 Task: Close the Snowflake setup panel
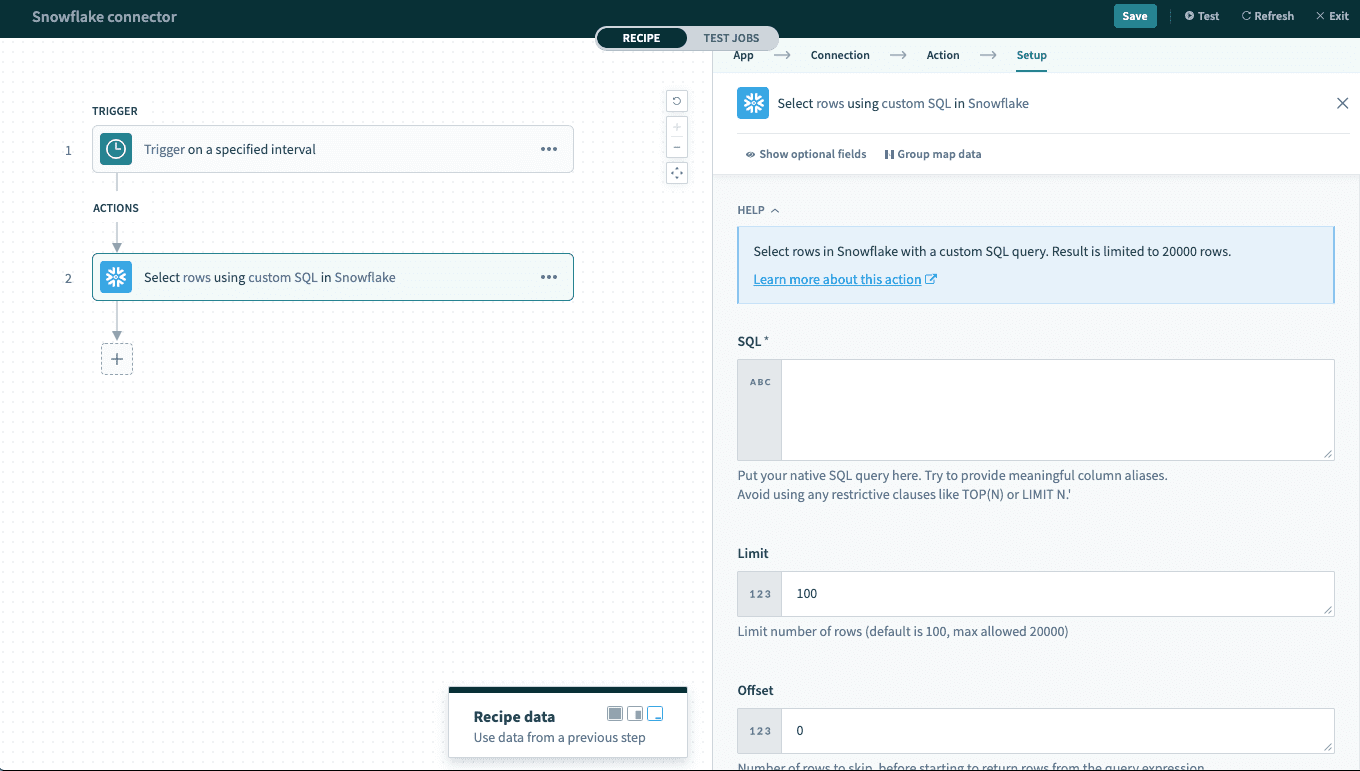(x=1342, y=103)
